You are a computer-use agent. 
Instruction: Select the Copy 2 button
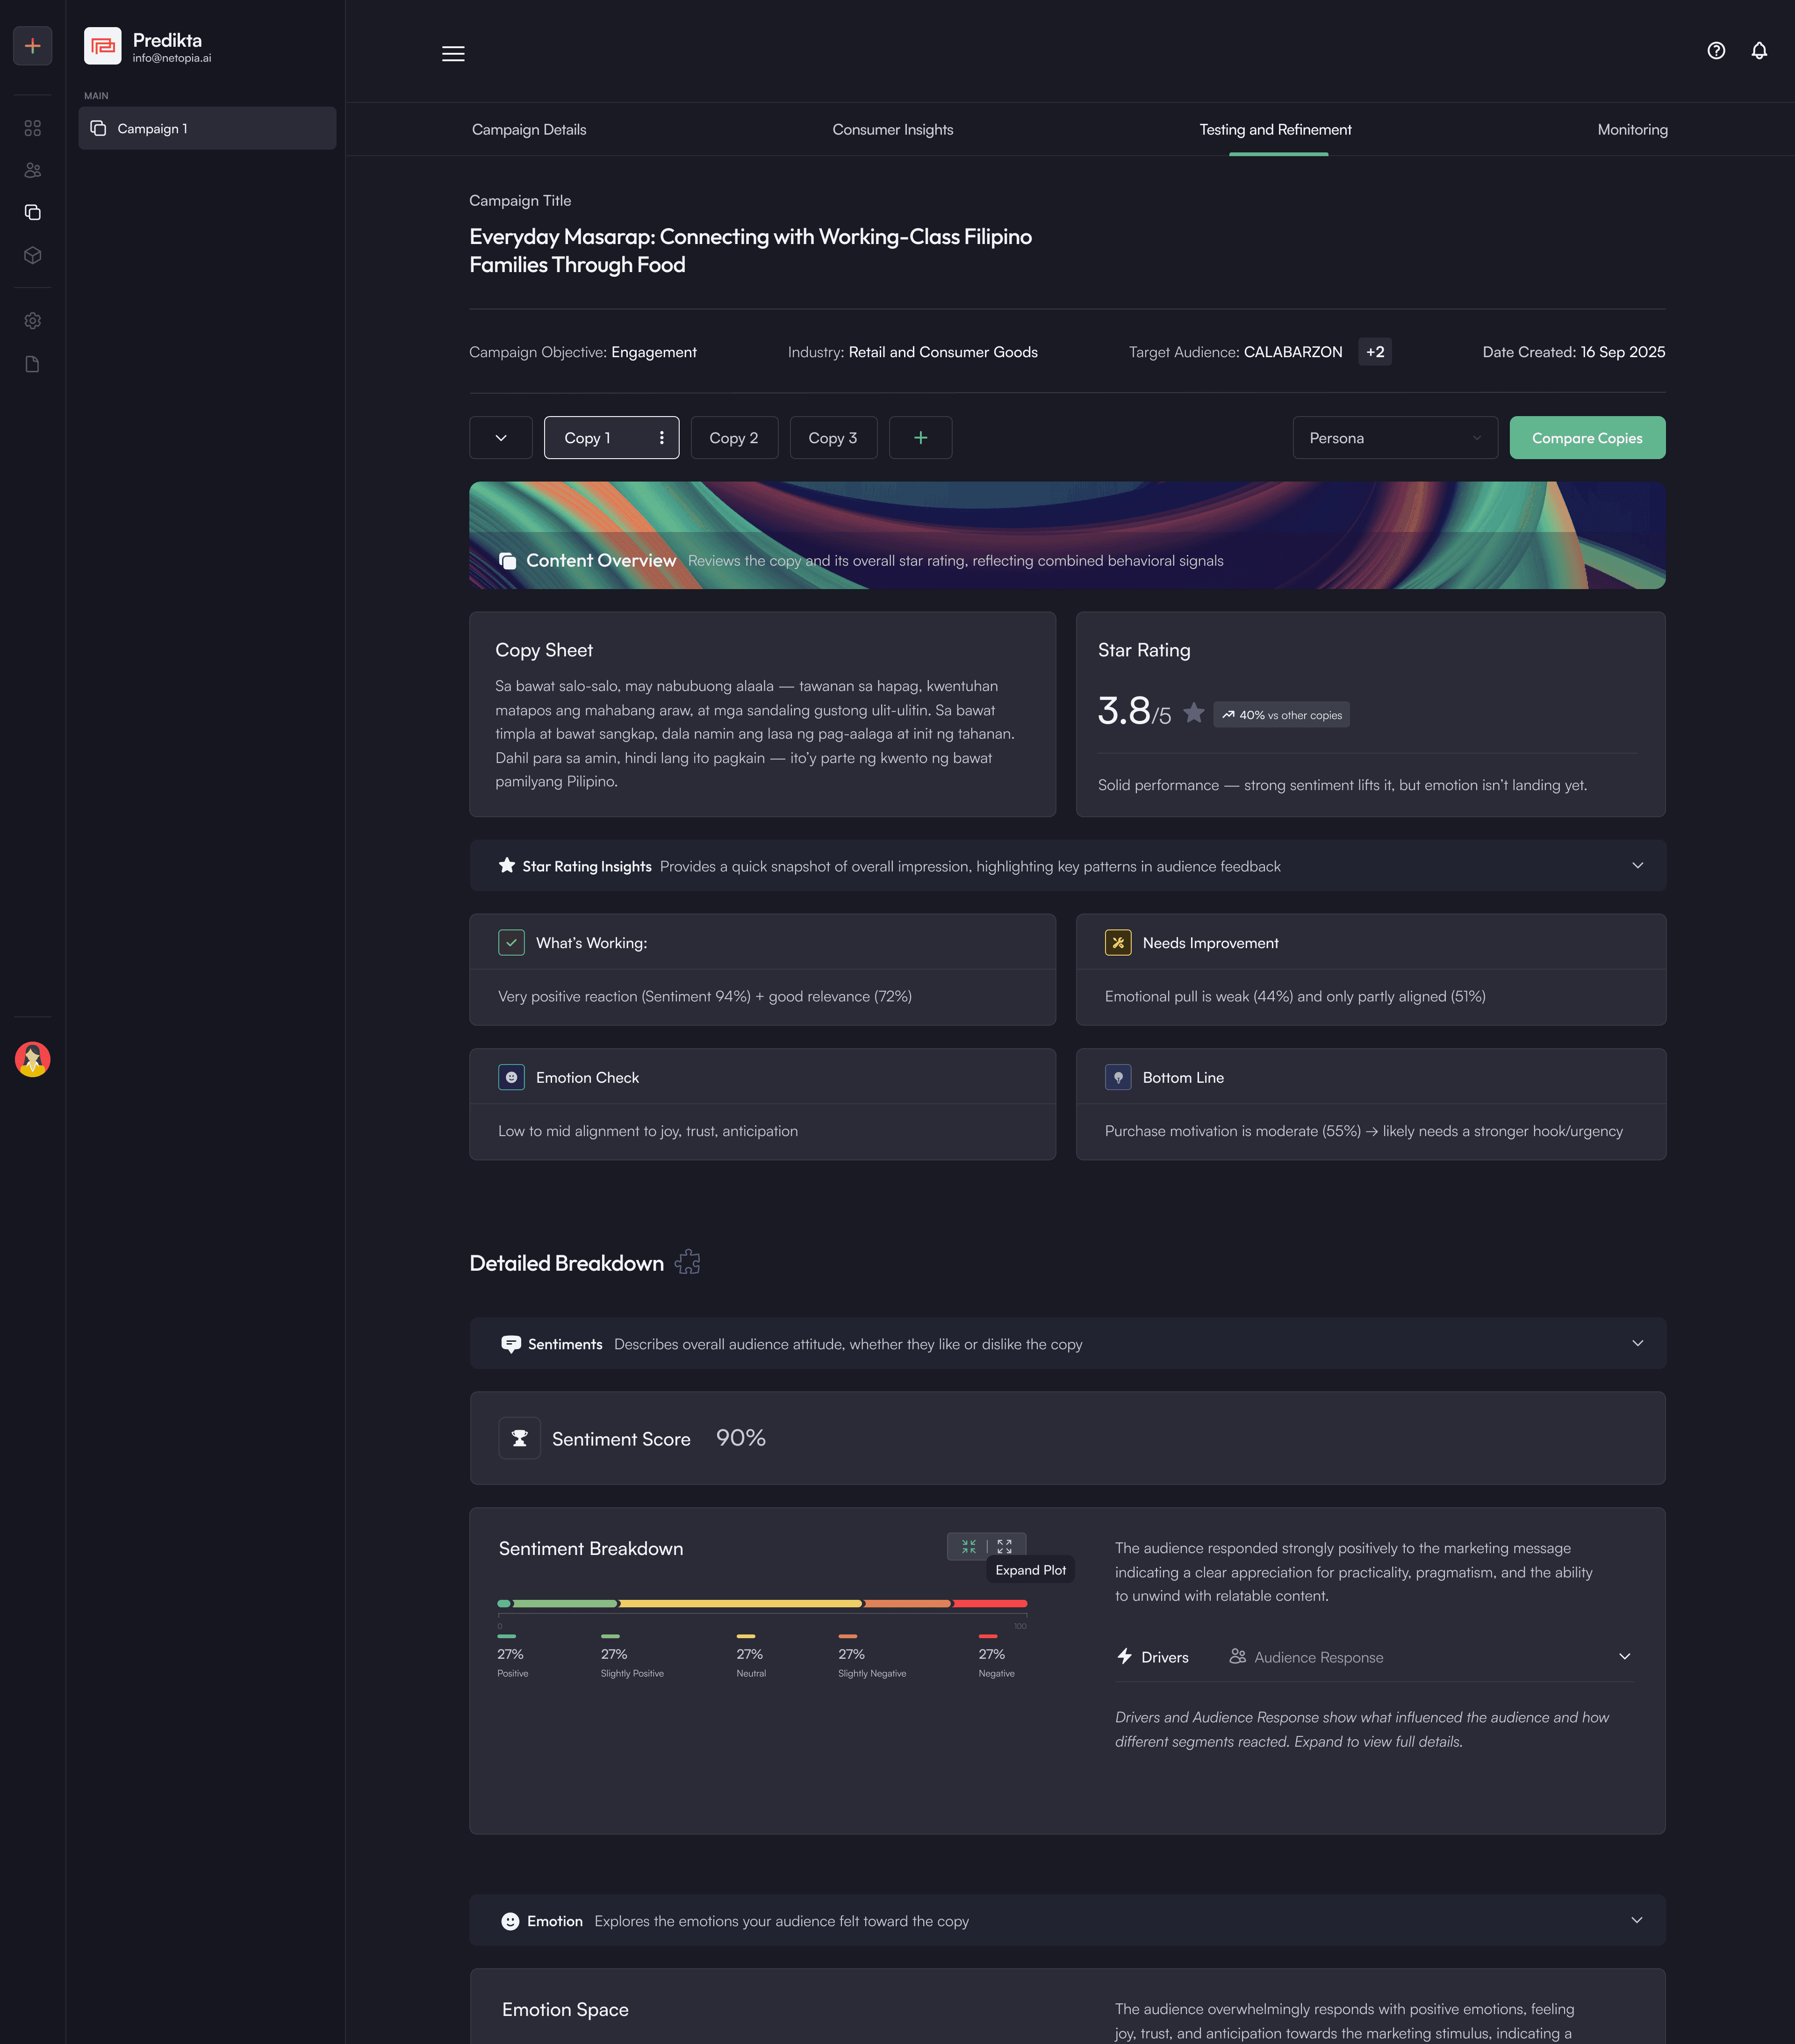click(x=733, y=438)
